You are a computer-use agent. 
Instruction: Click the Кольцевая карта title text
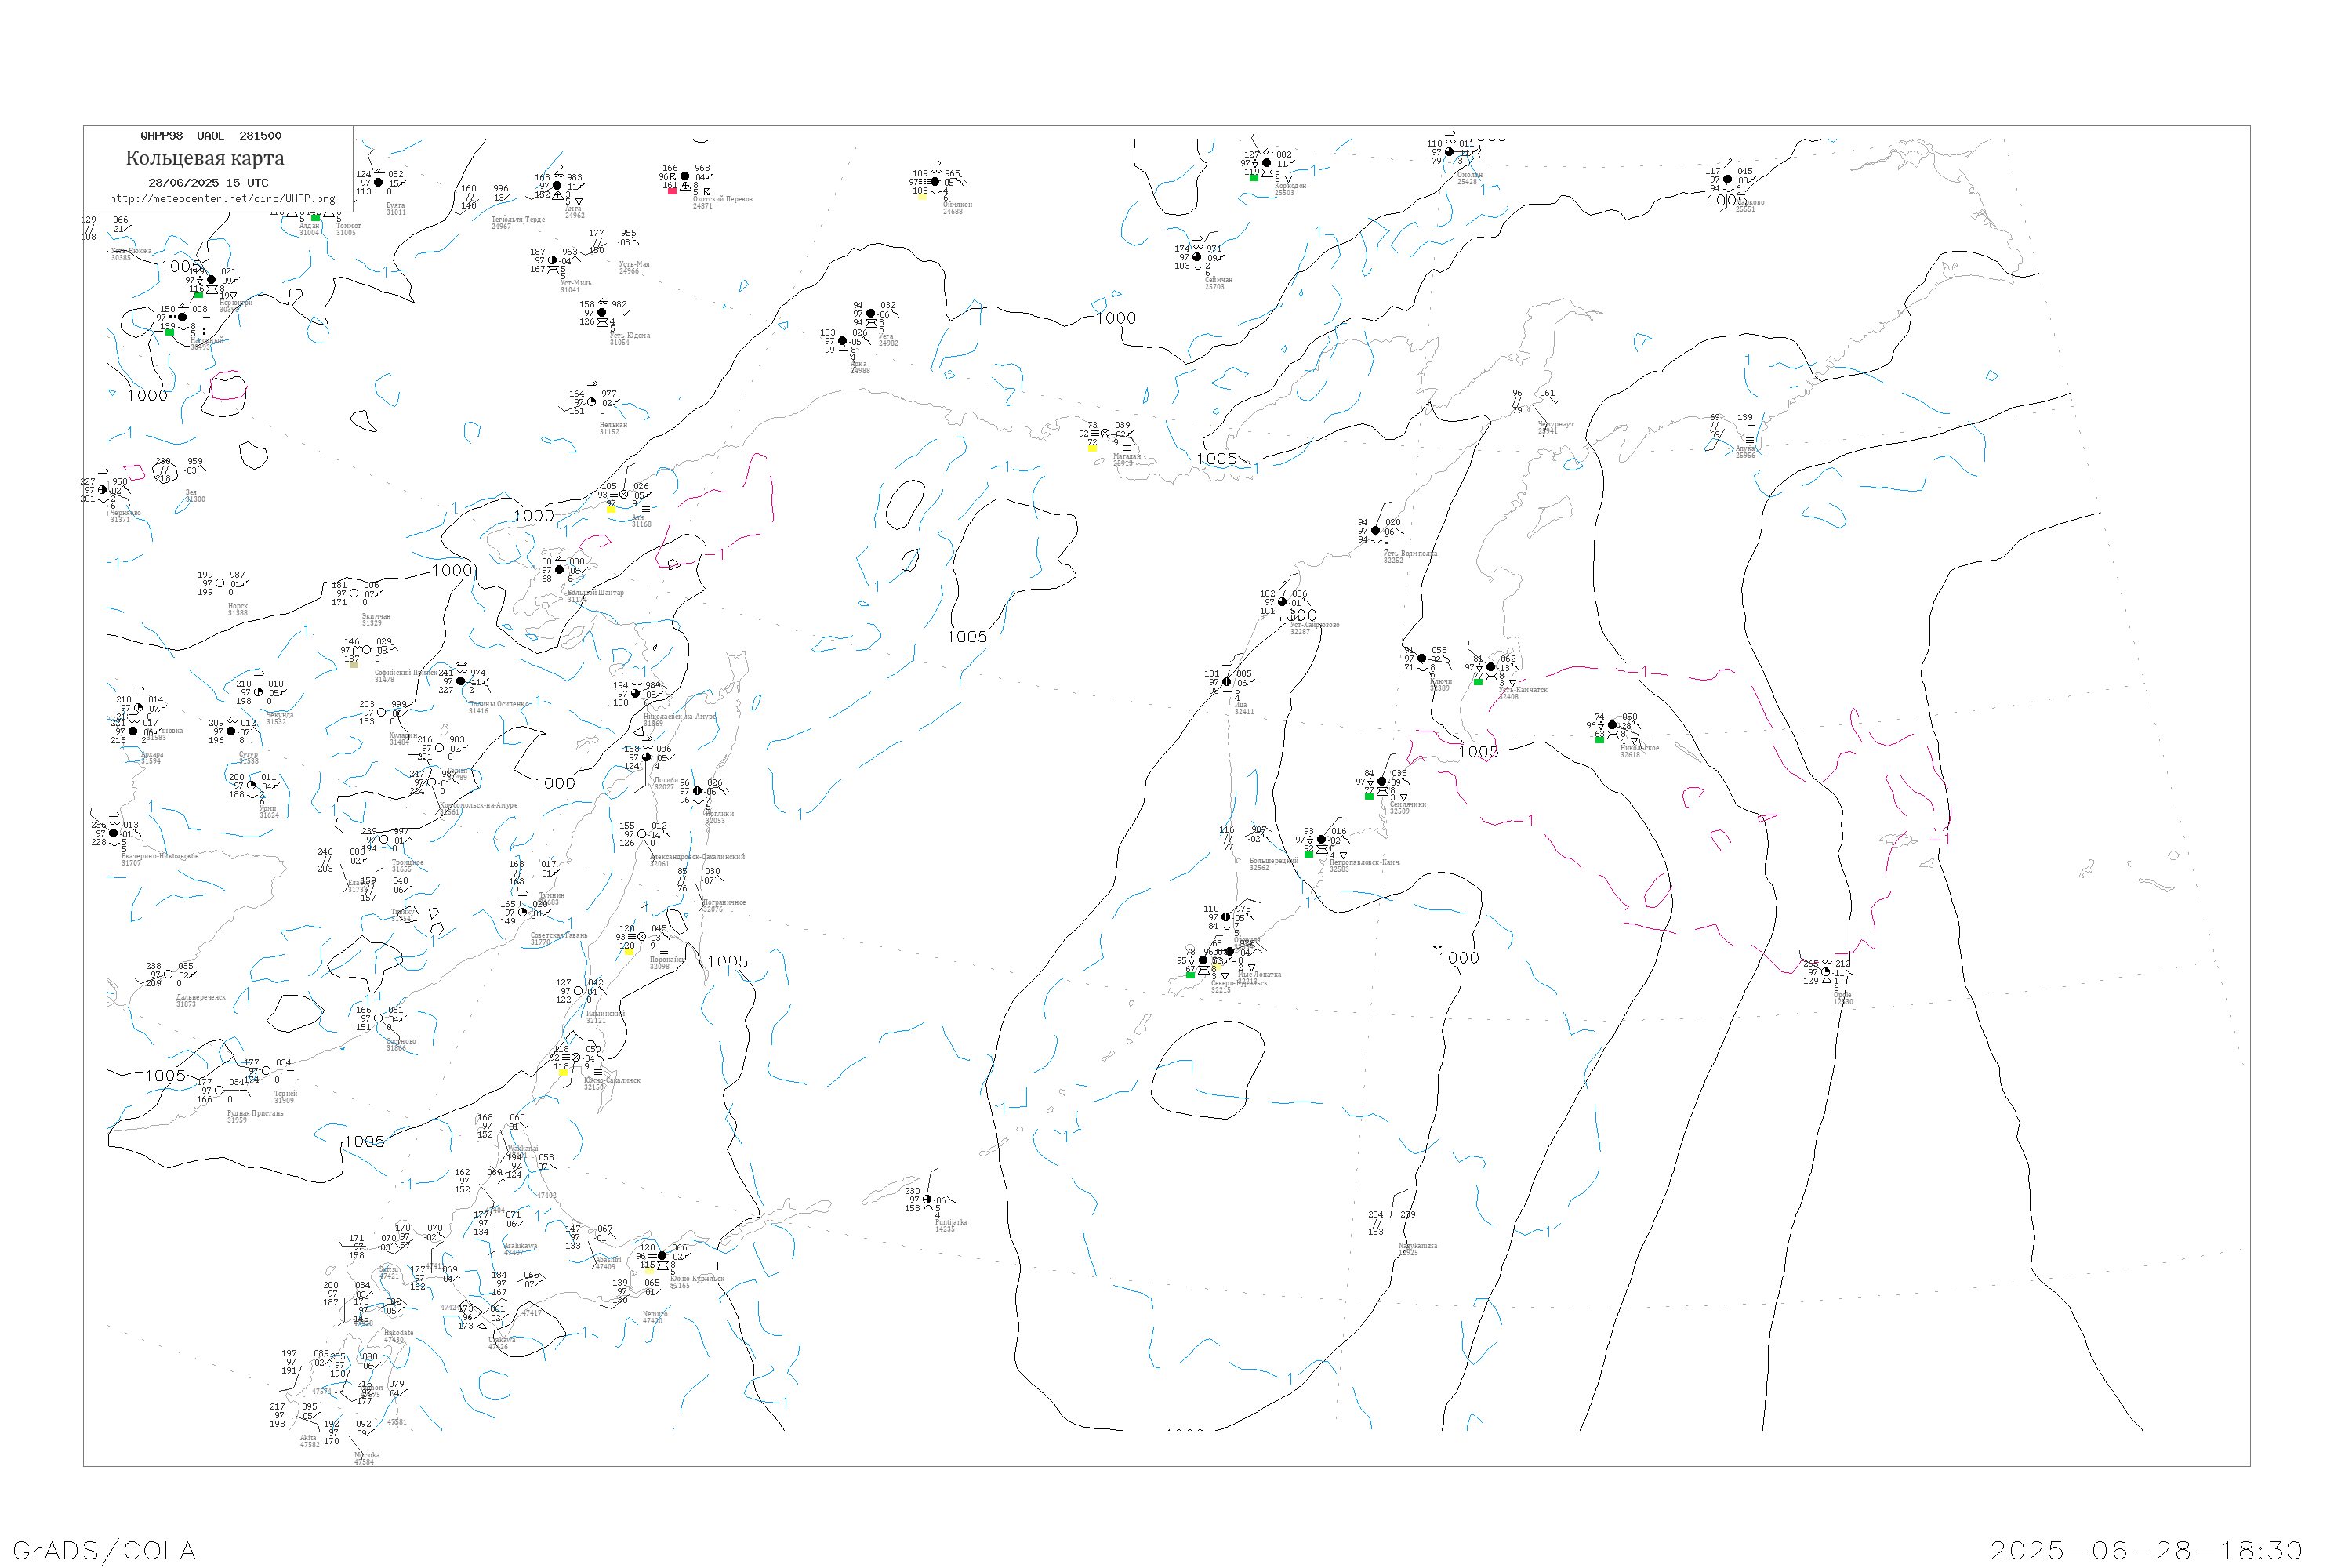pos(205,158)
